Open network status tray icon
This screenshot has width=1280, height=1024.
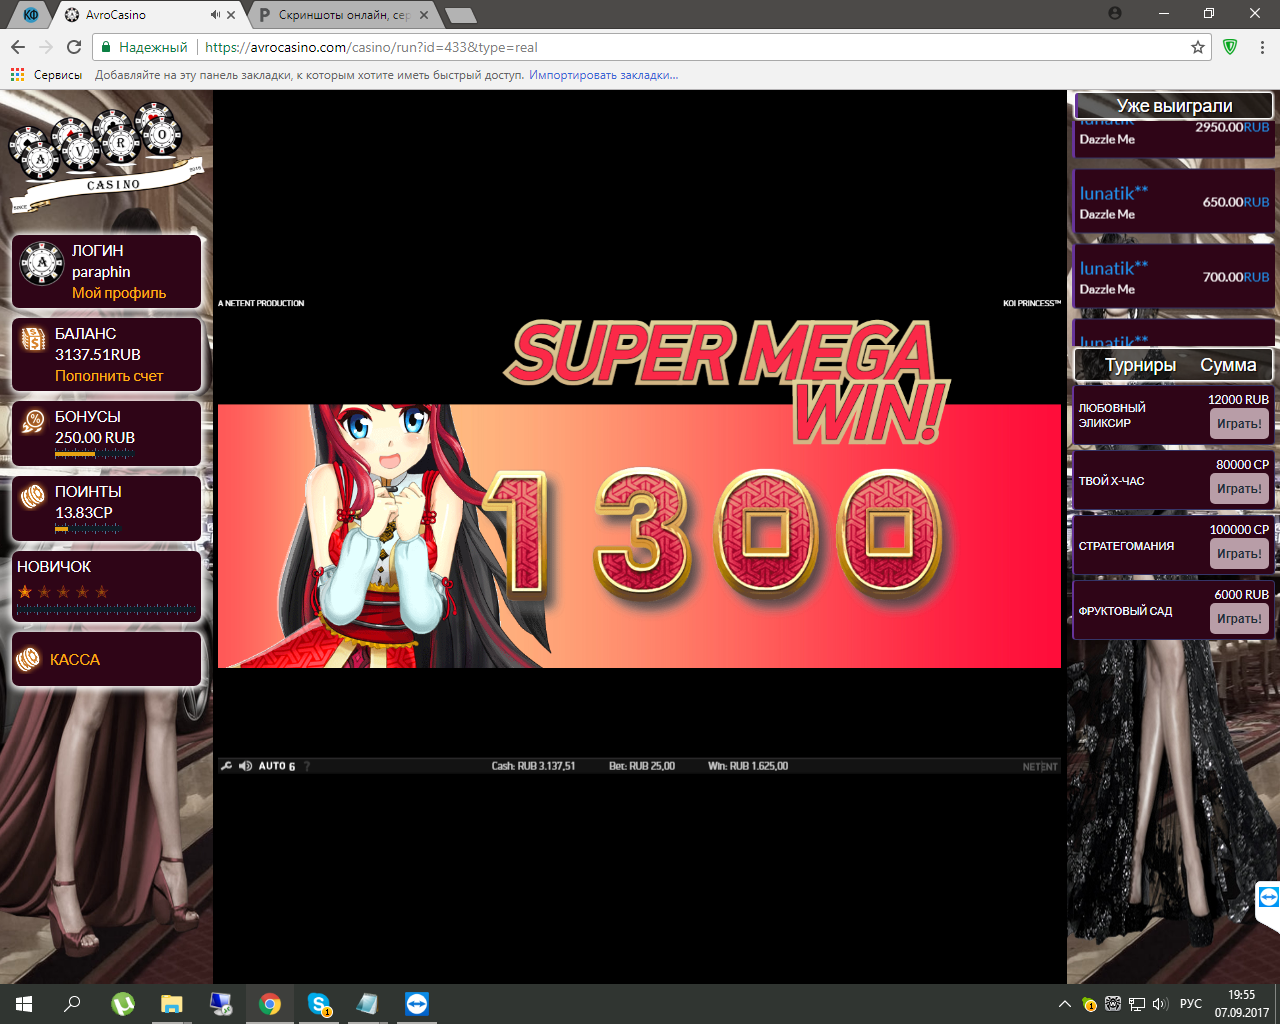(x=1137, y=1004)
